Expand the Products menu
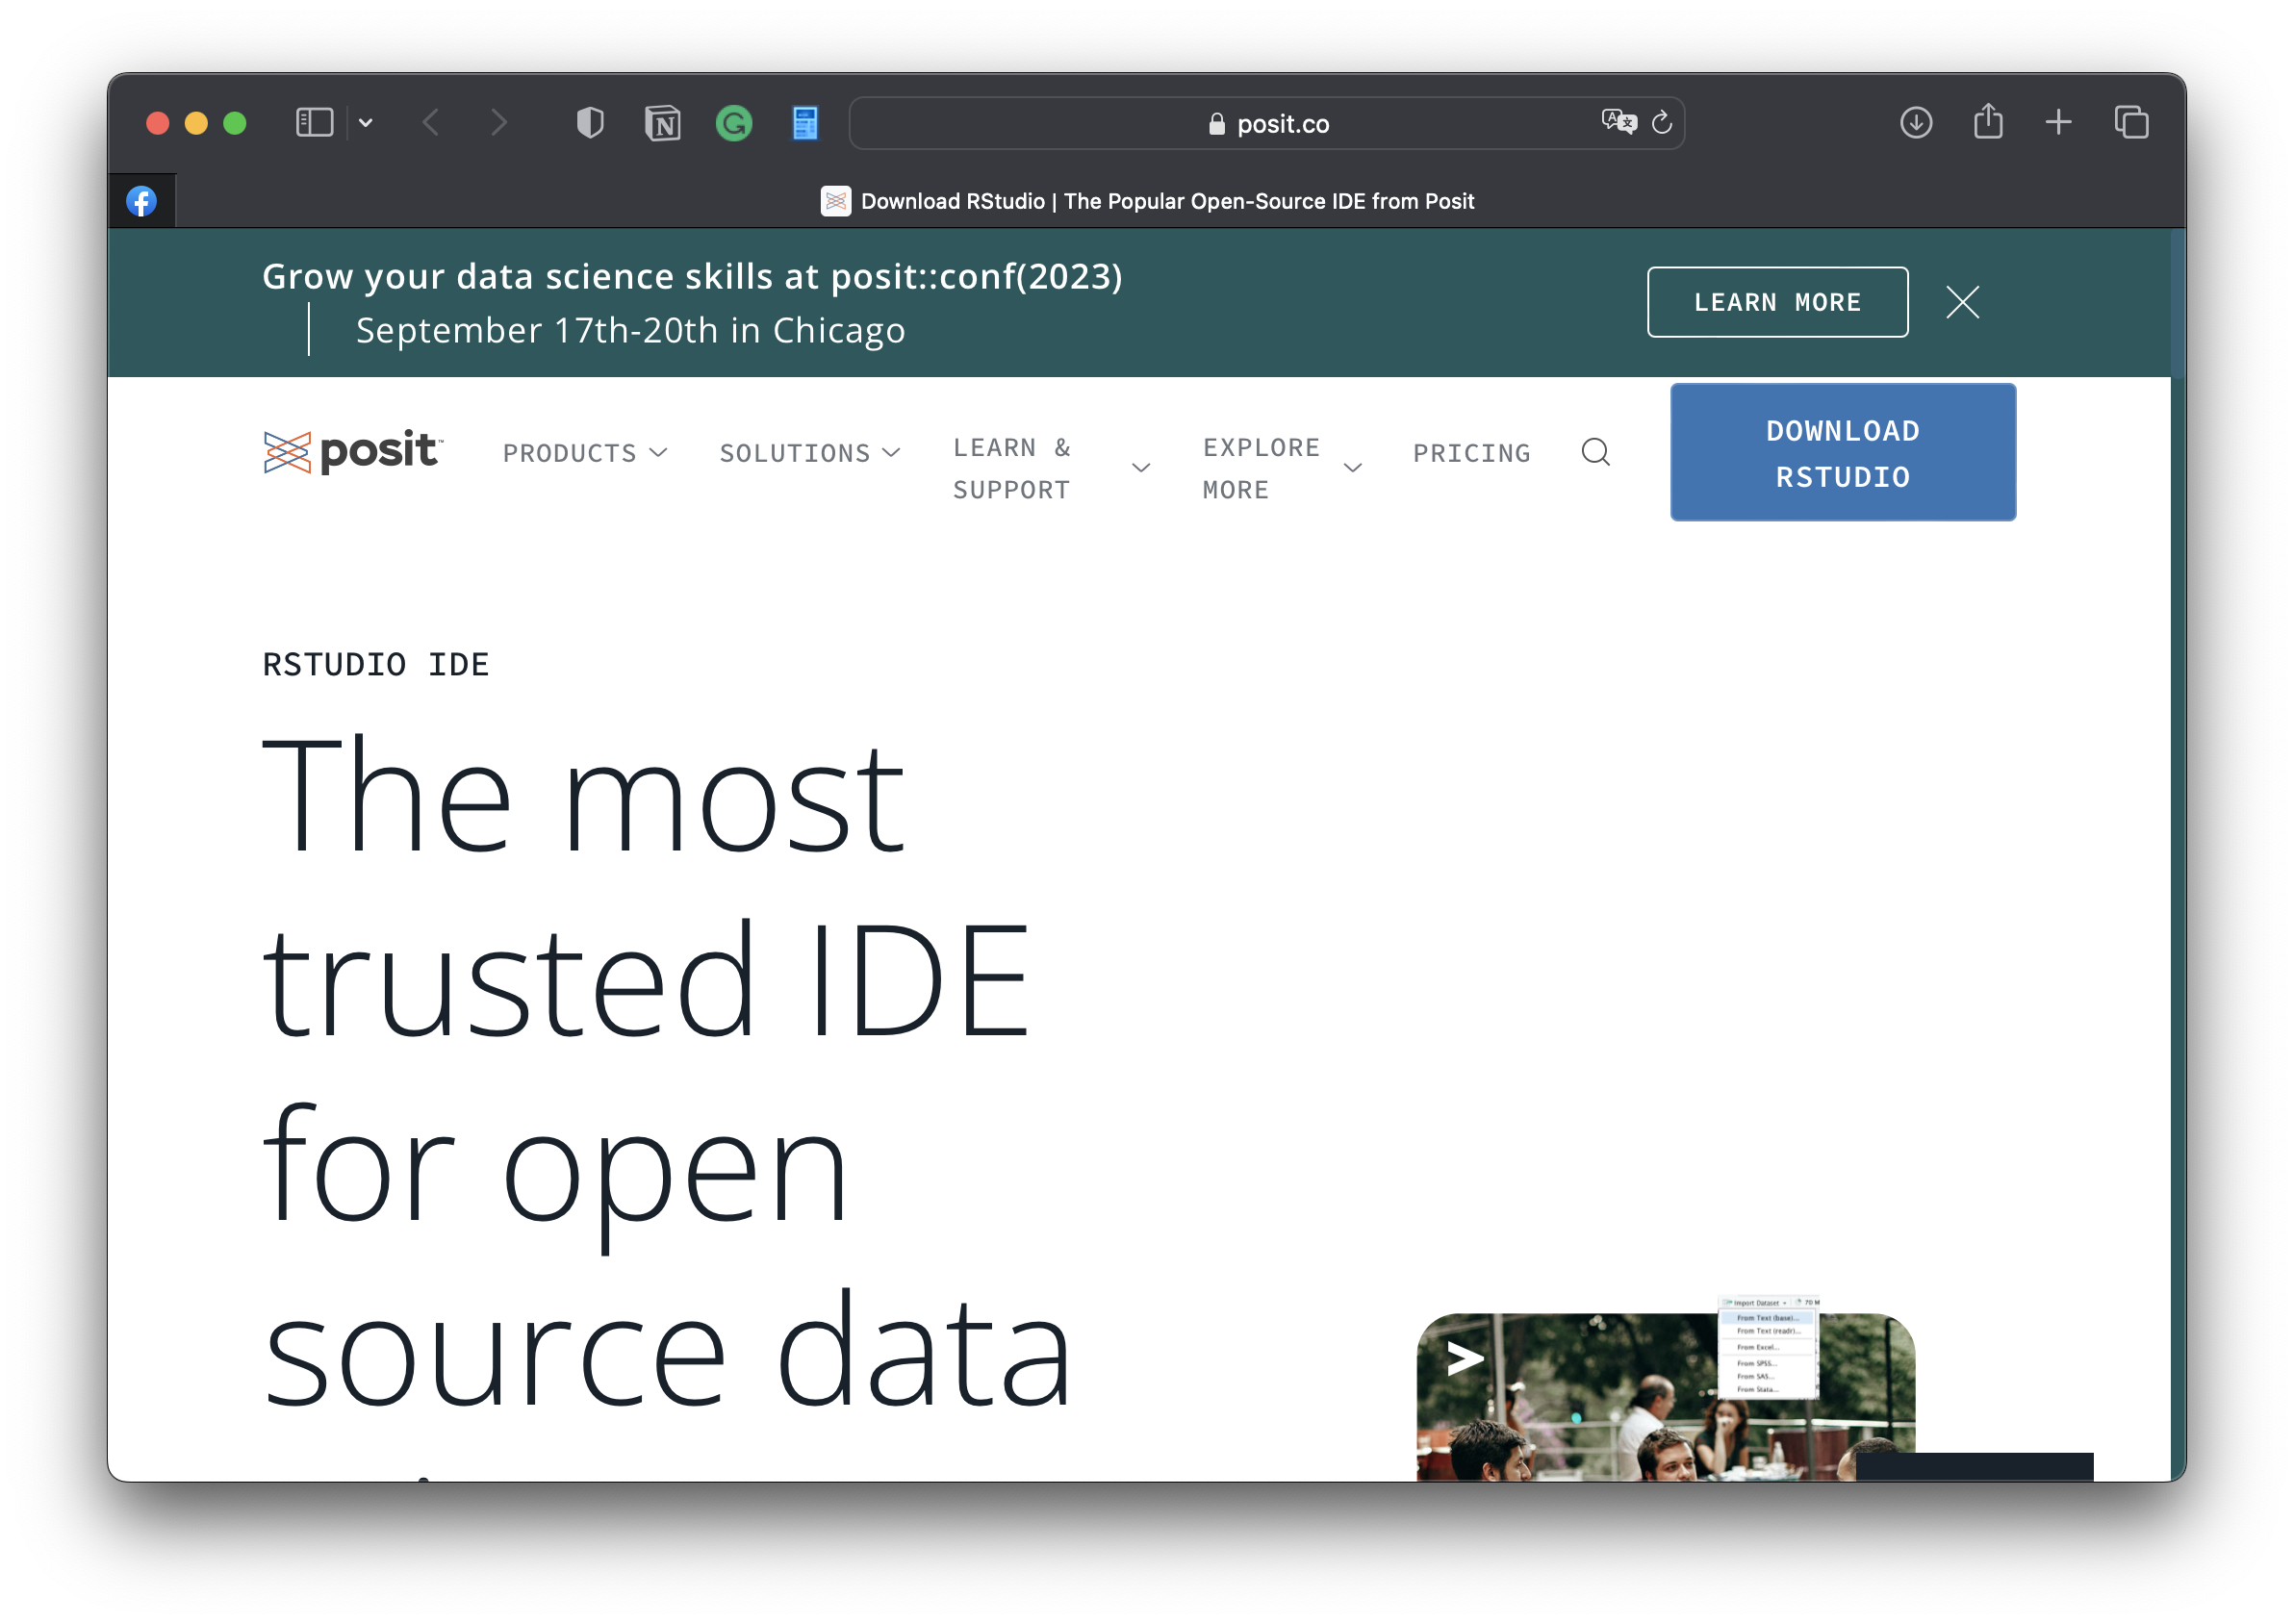This screenshot has height=1624, width=2294. click(x=584, y=453)
